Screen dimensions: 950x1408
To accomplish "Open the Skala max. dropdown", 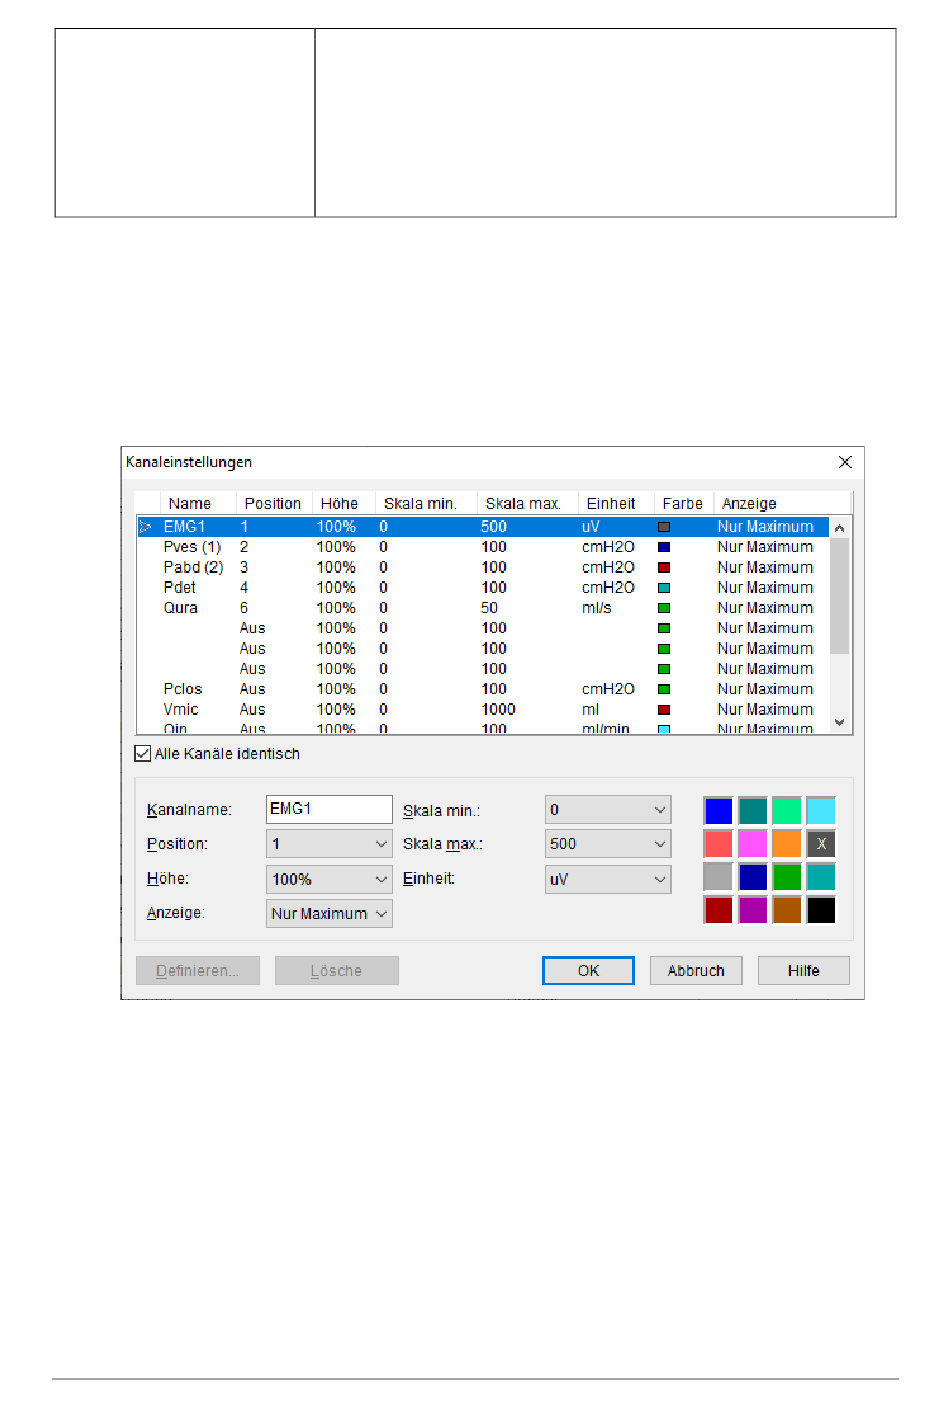I will [x=608, y=844].
